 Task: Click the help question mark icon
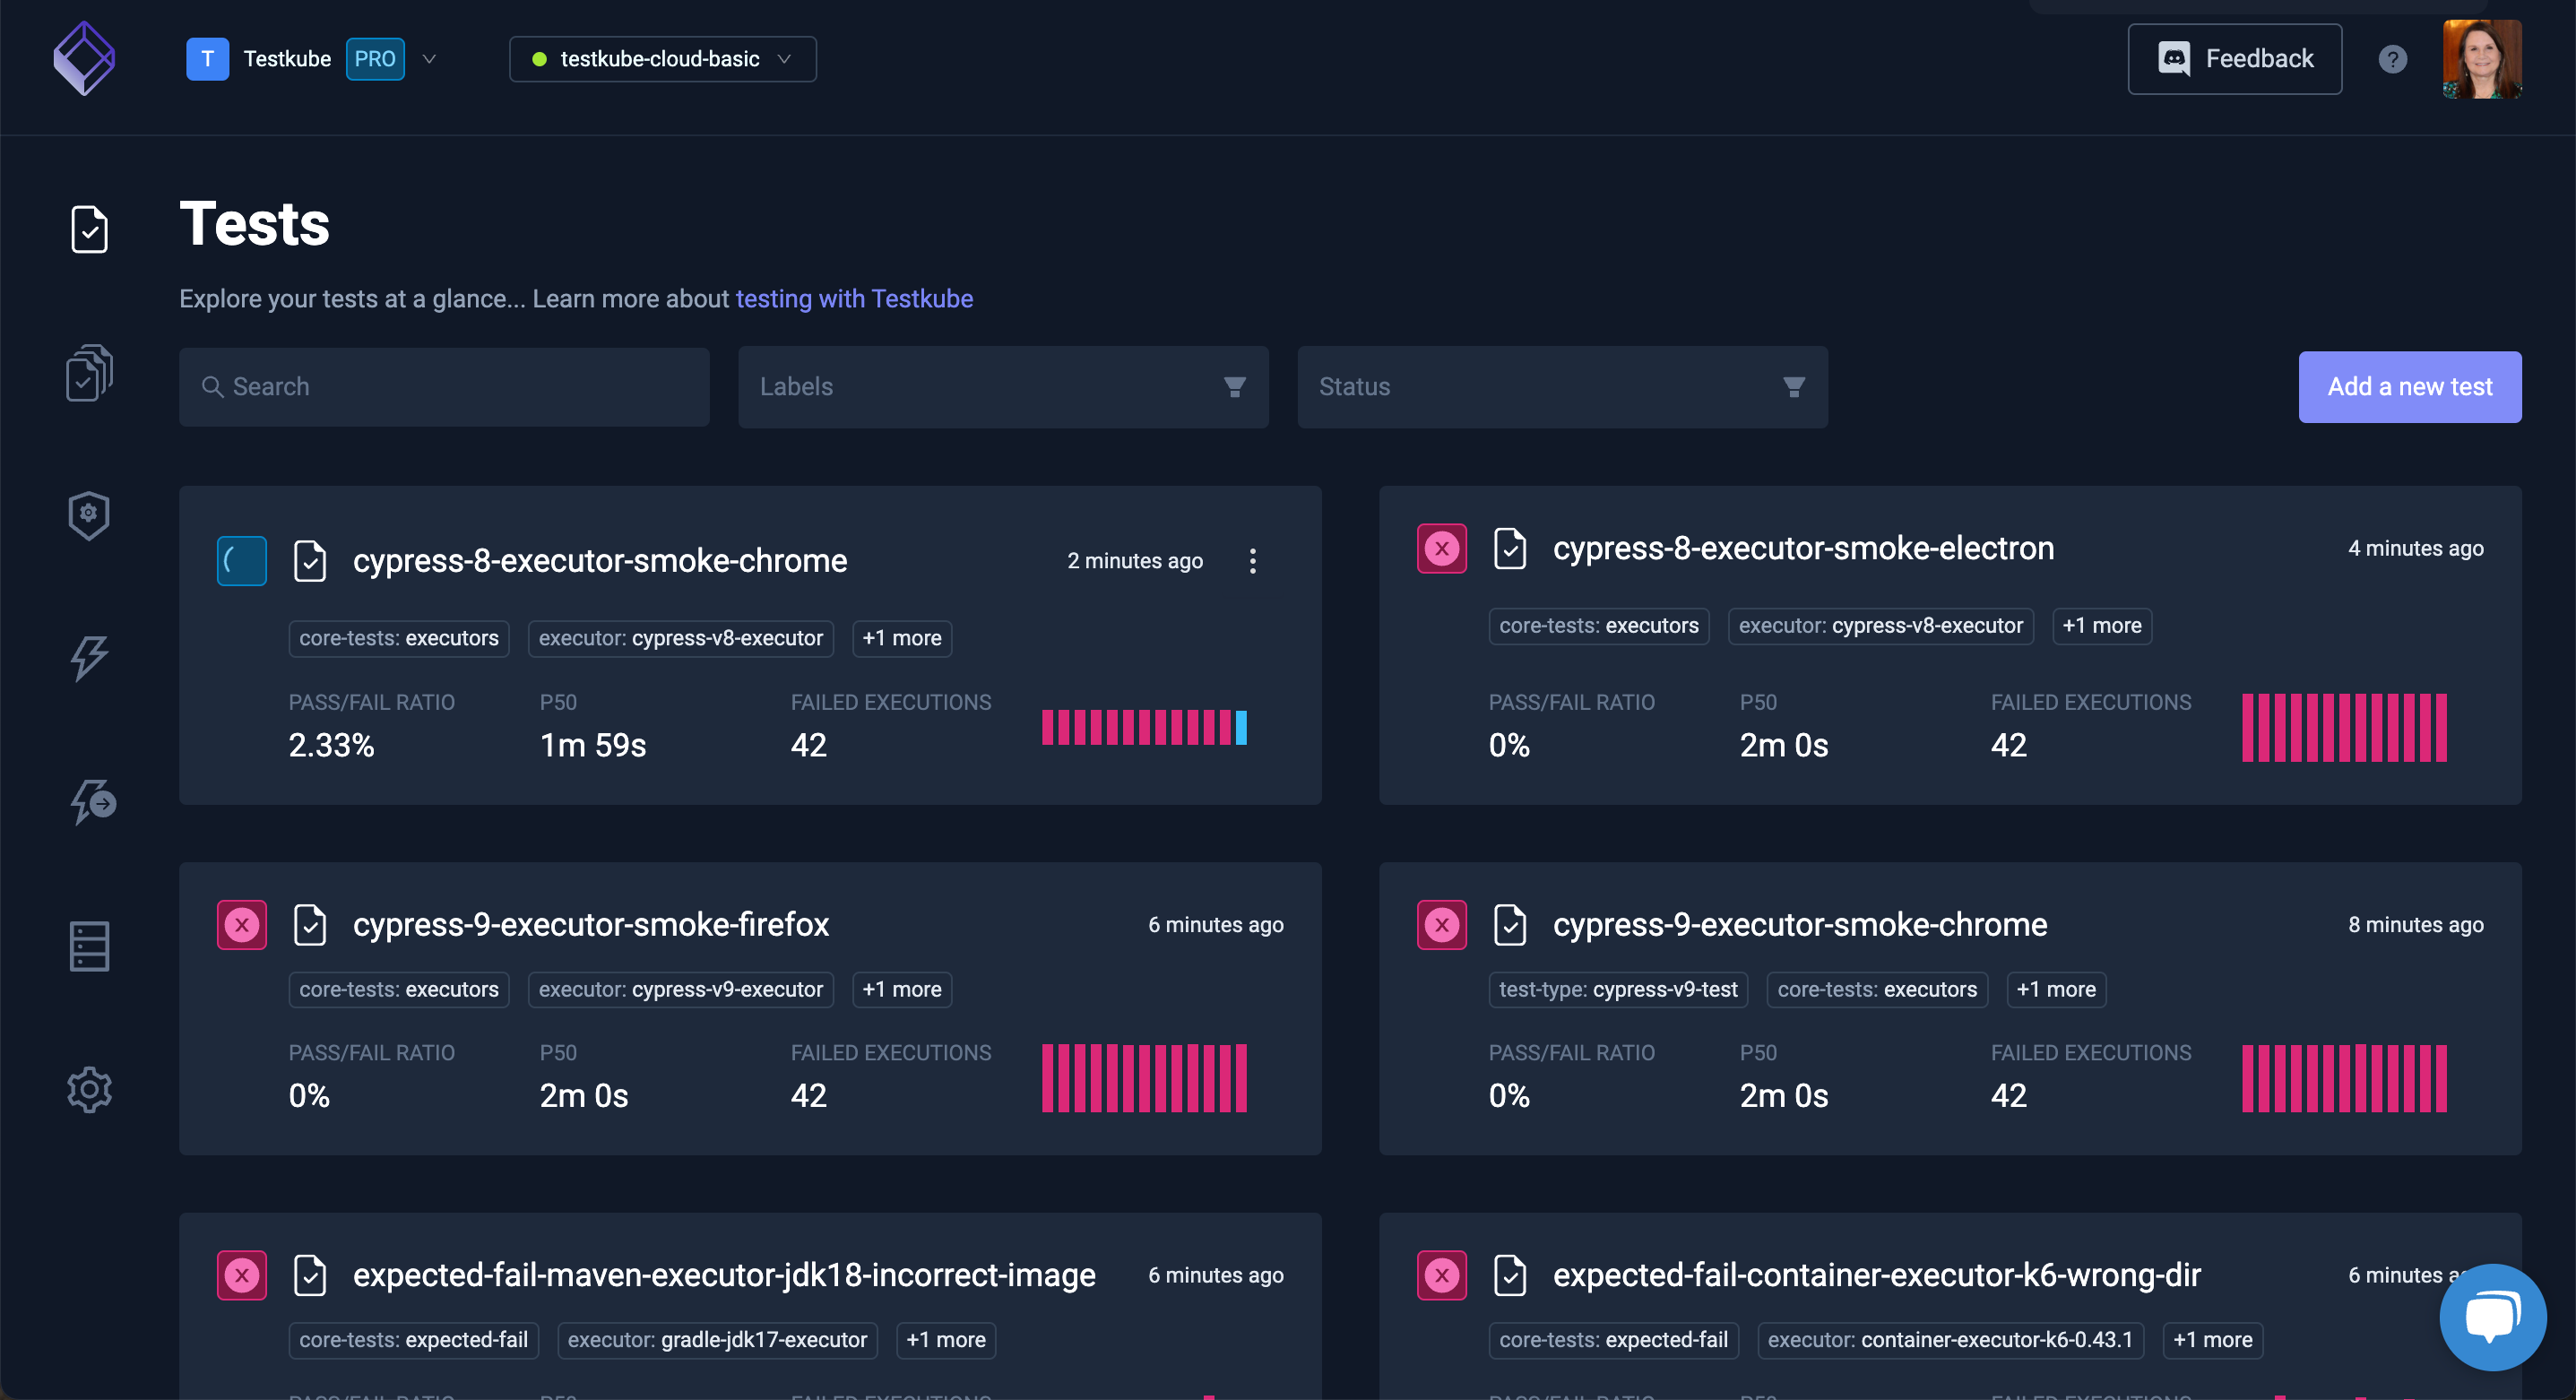[x=2392, y=59]
